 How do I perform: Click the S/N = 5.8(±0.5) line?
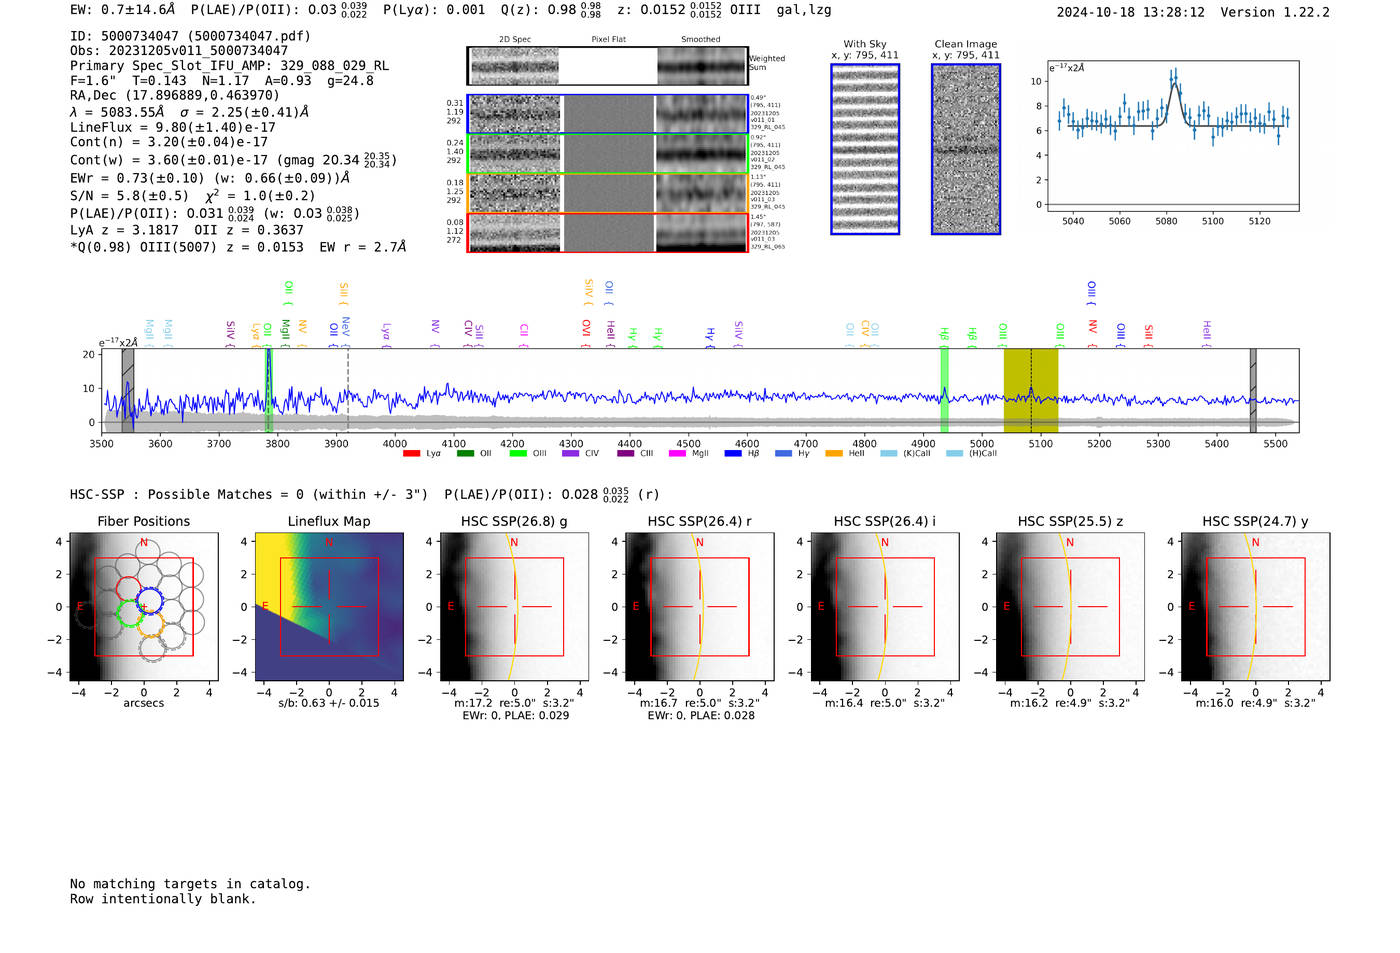[192, 196]
